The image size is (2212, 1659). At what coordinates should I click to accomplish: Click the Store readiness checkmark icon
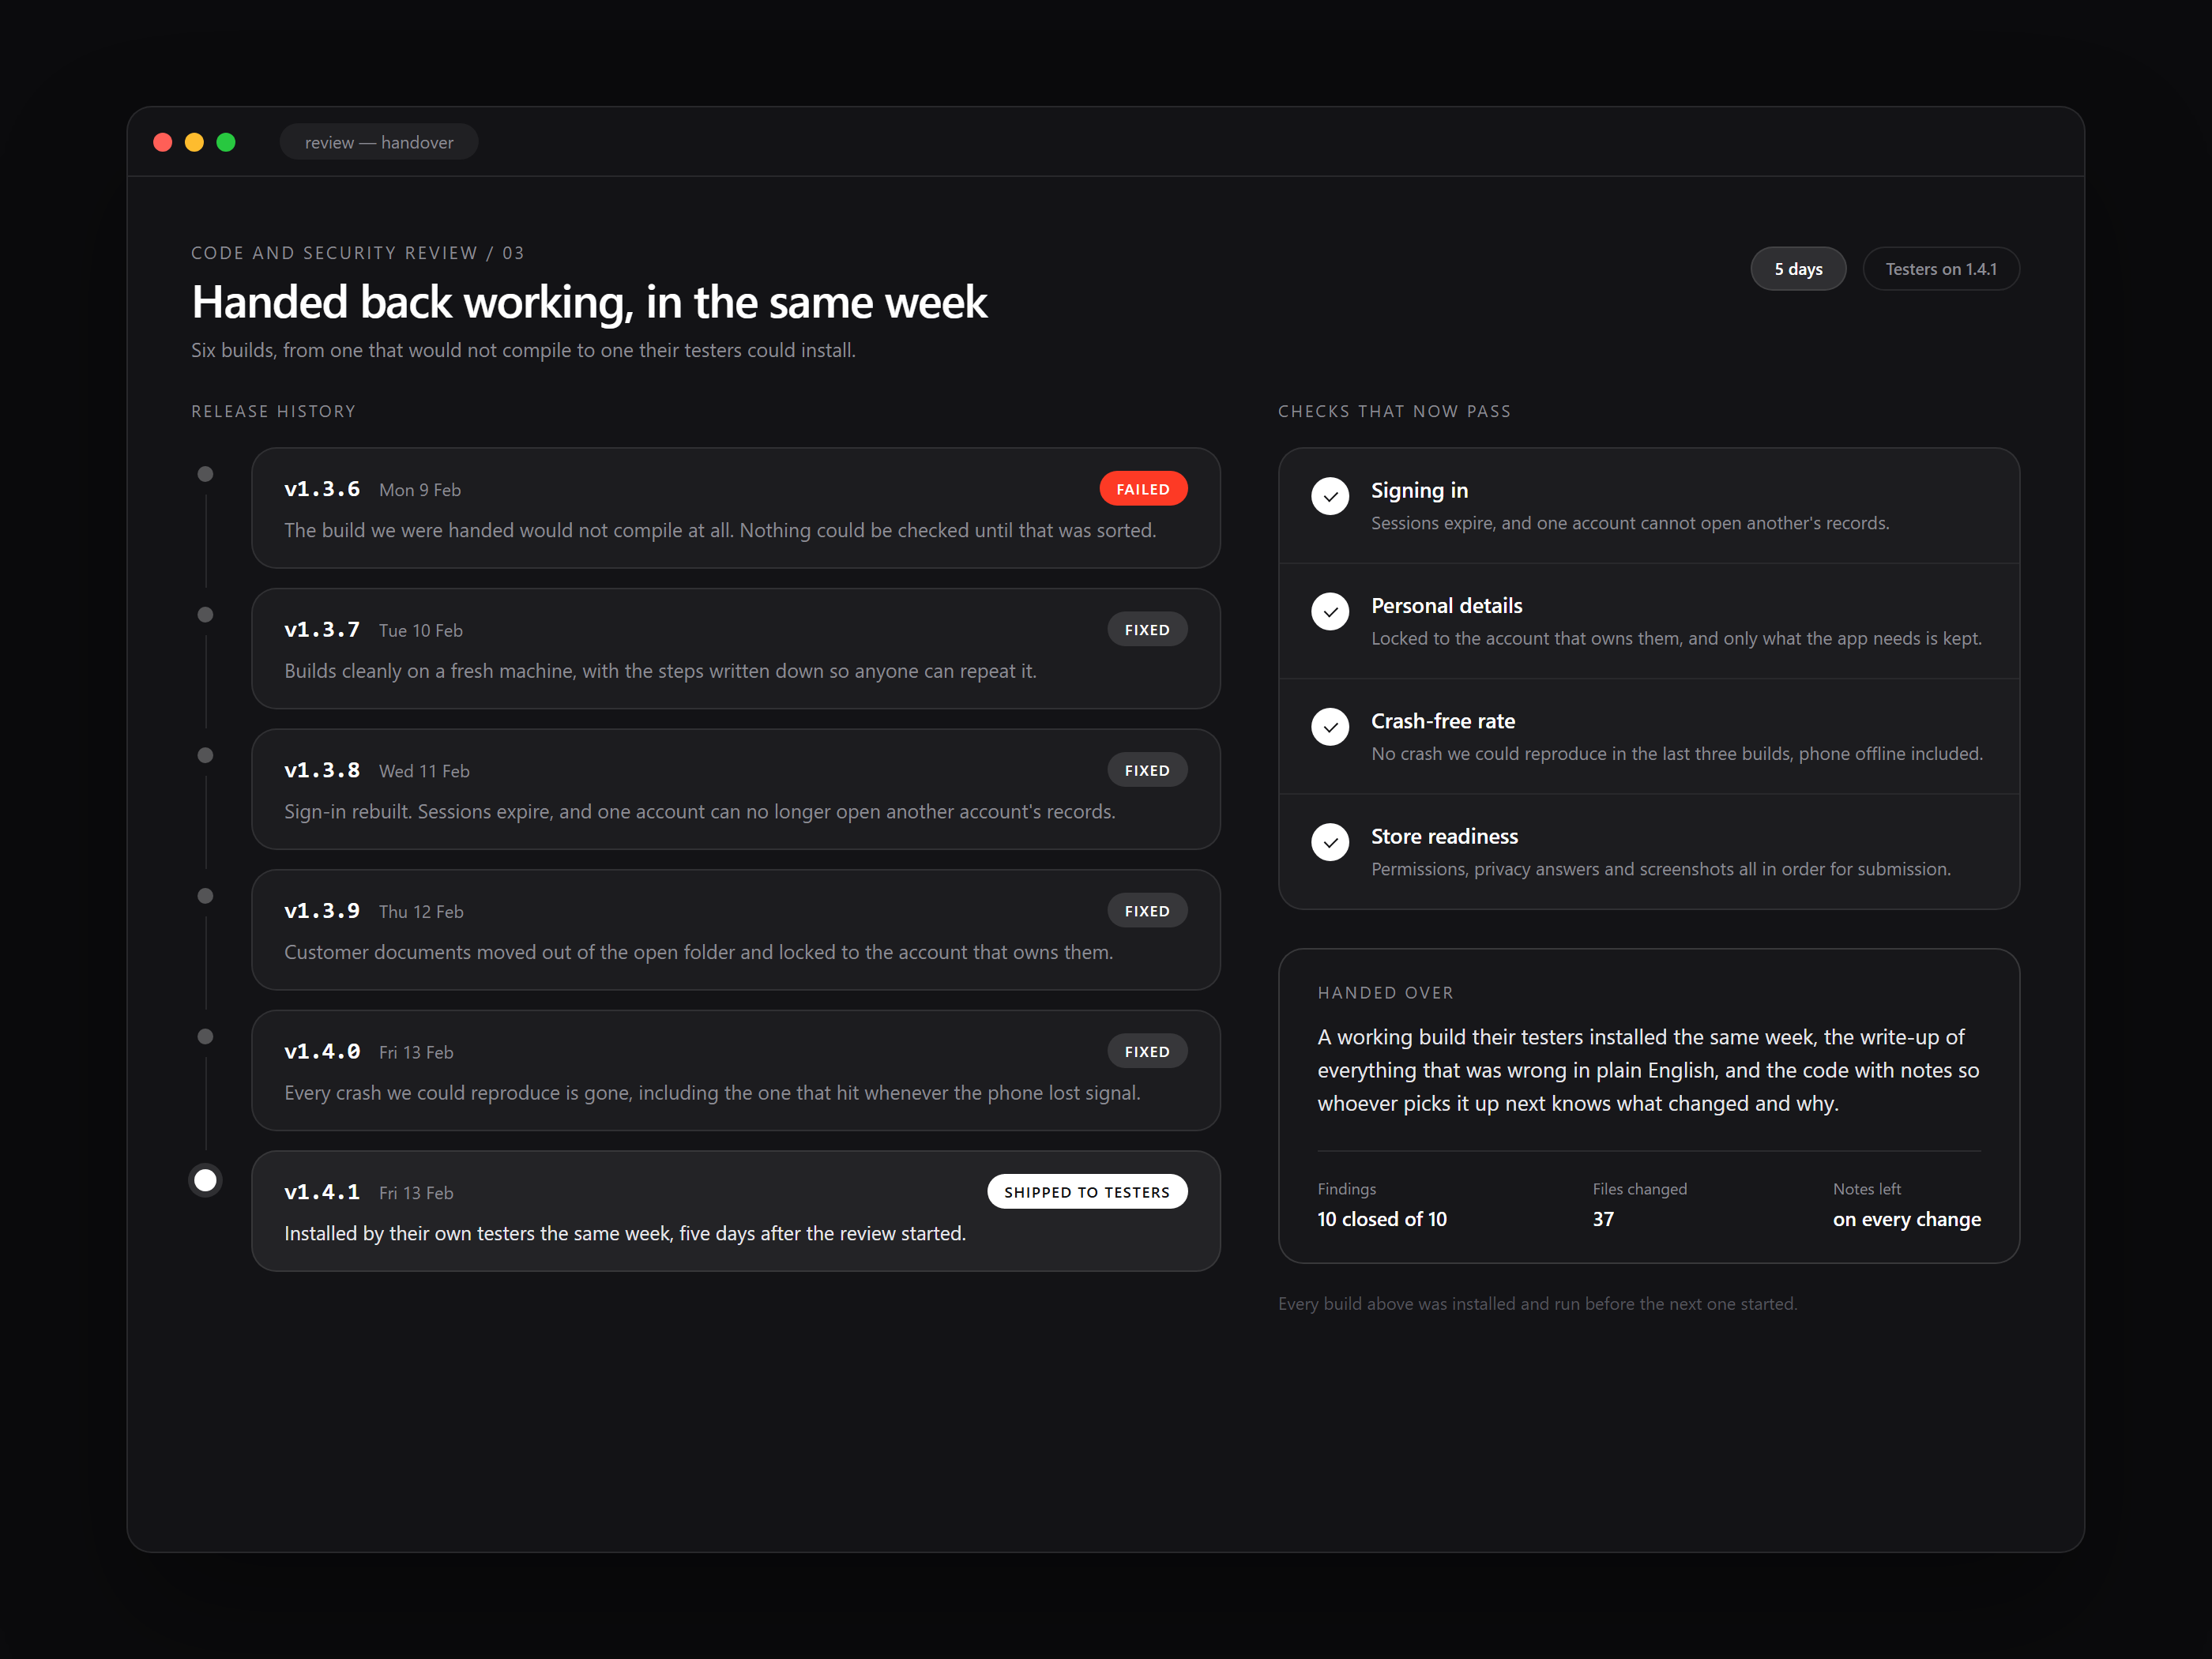(x=1330, y=842)
